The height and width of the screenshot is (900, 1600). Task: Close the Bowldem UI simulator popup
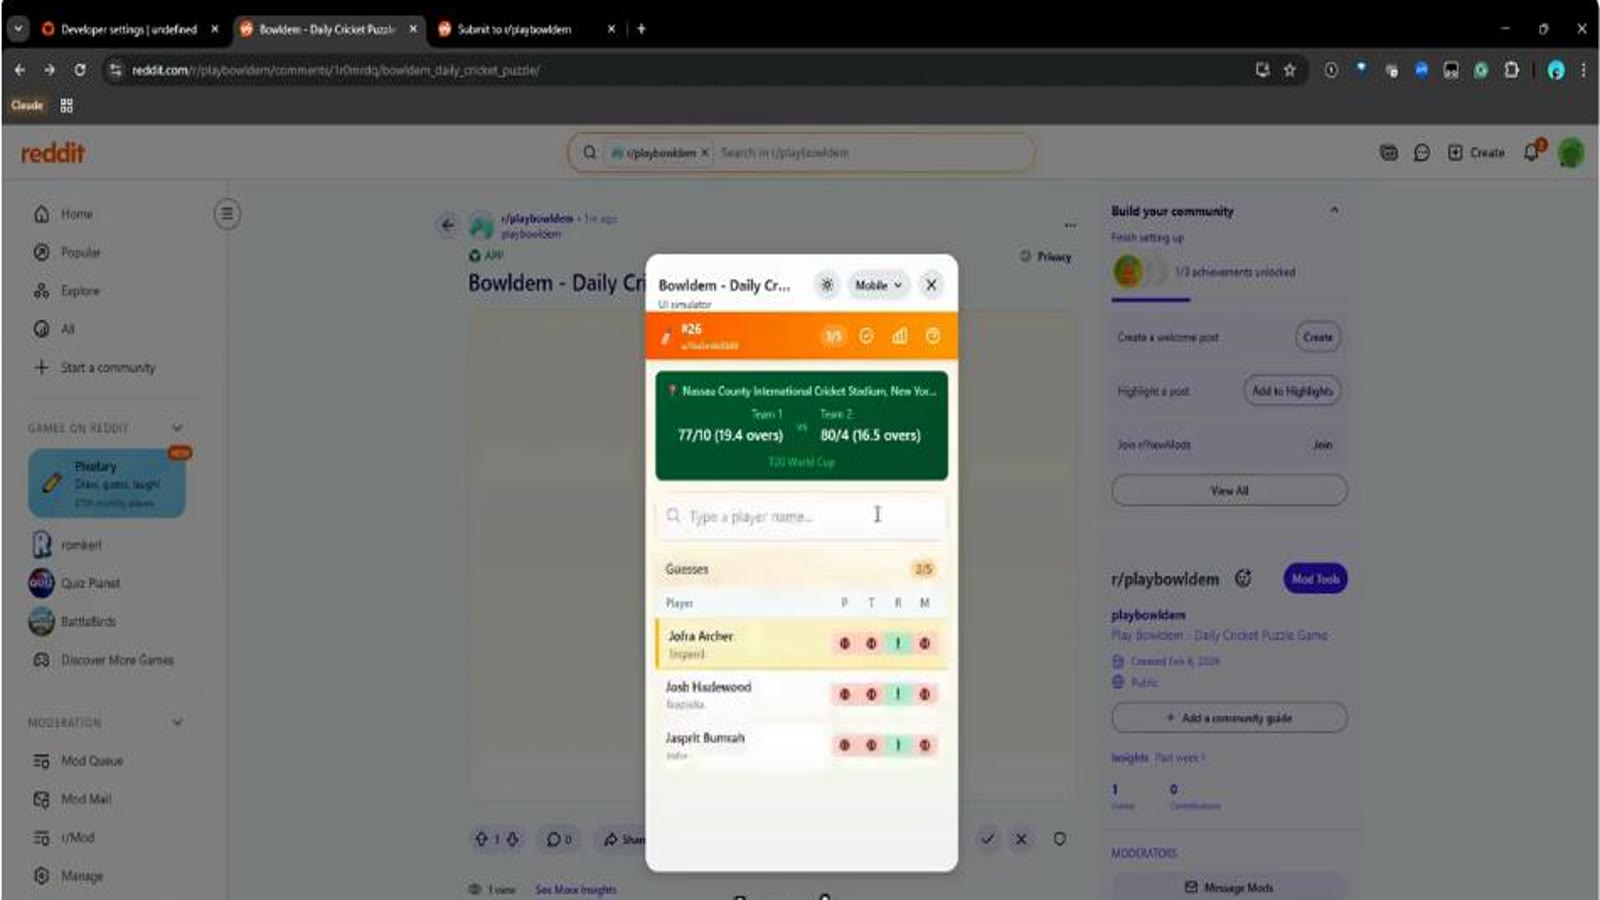(931, 285)
